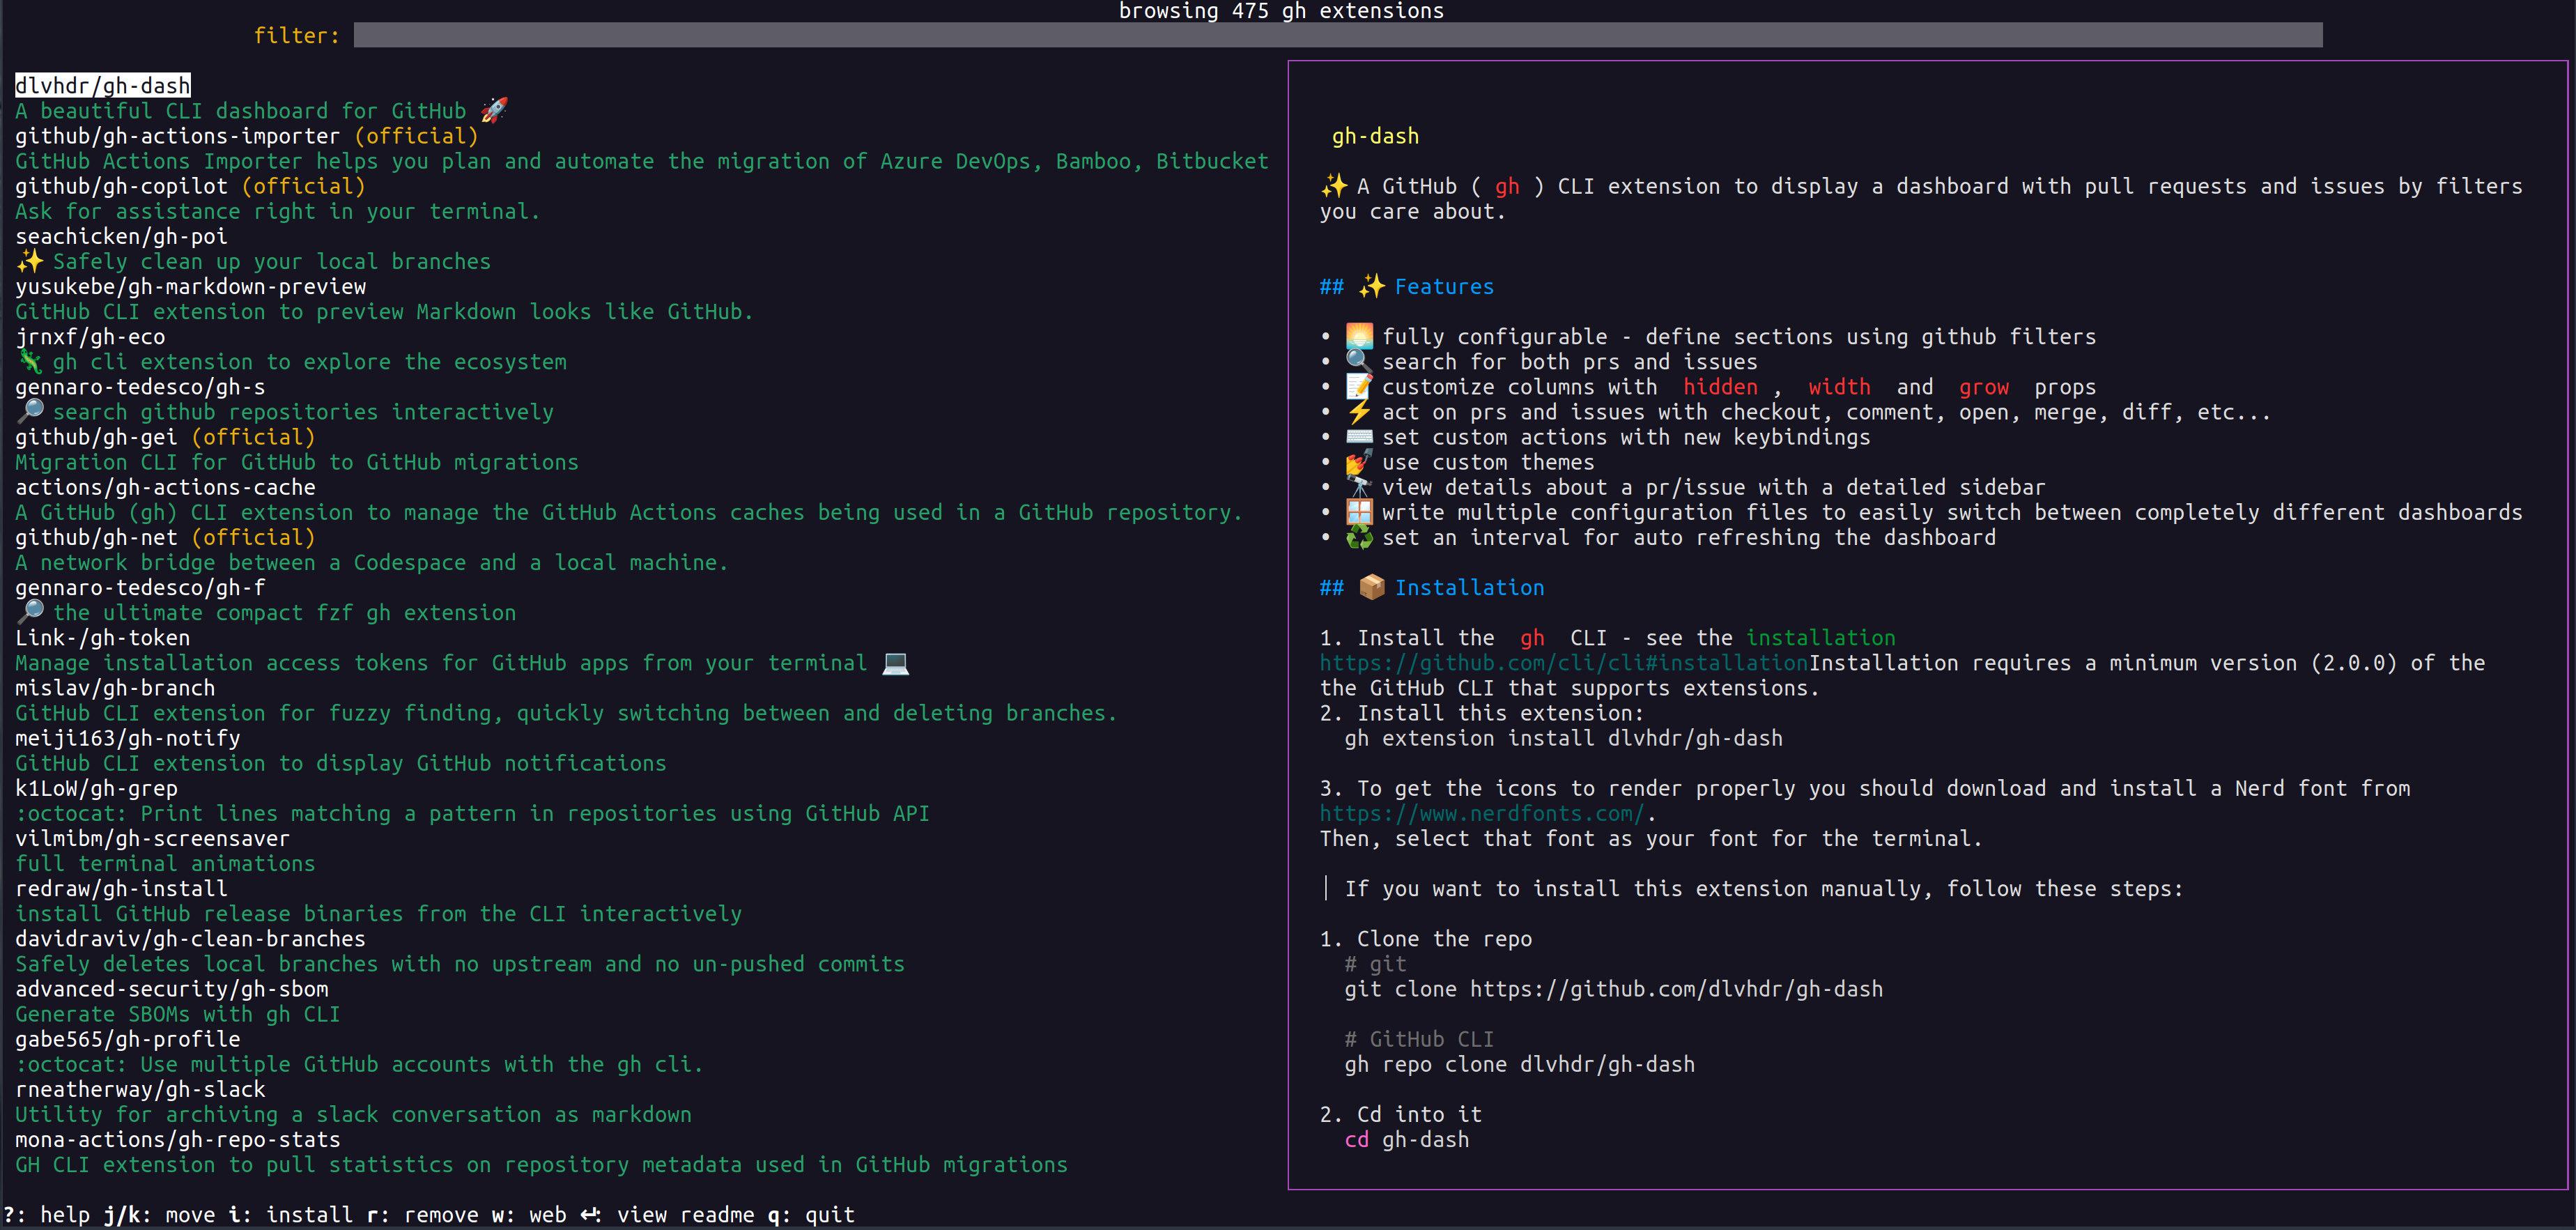Click the sparkles icon next to gh-poi
The height and width of the screenshot is (1230, 2576).
pos(29,261)
